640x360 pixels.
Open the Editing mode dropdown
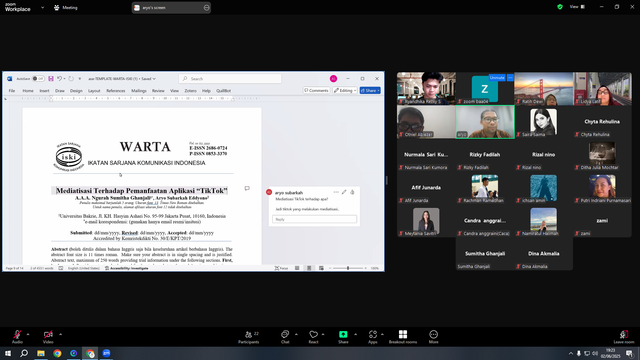[x=345, y=90]
